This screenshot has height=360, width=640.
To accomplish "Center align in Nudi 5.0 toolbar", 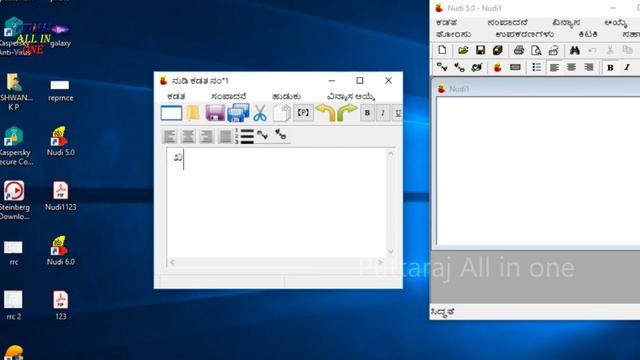I will click(571, 67).
